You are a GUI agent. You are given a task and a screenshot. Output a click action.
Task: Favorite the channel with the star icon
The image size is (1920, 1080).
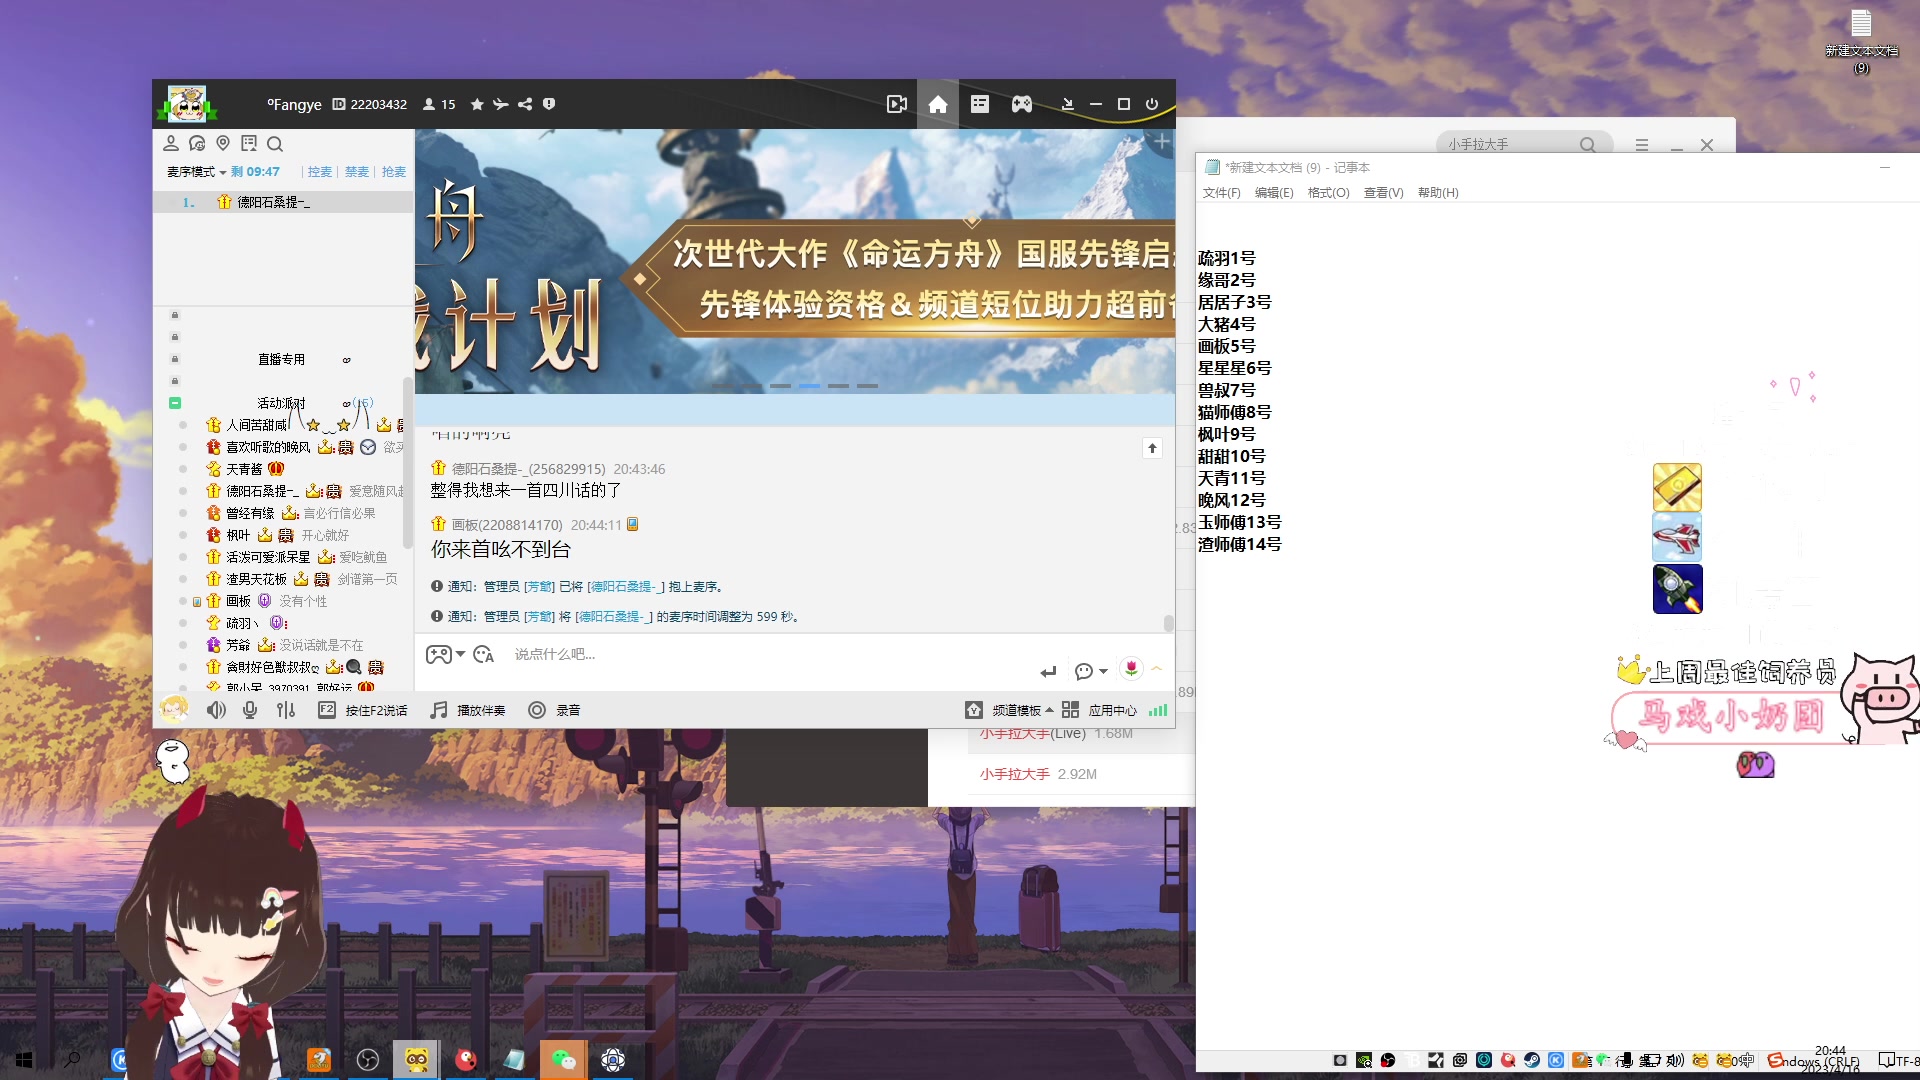(477, 104)
